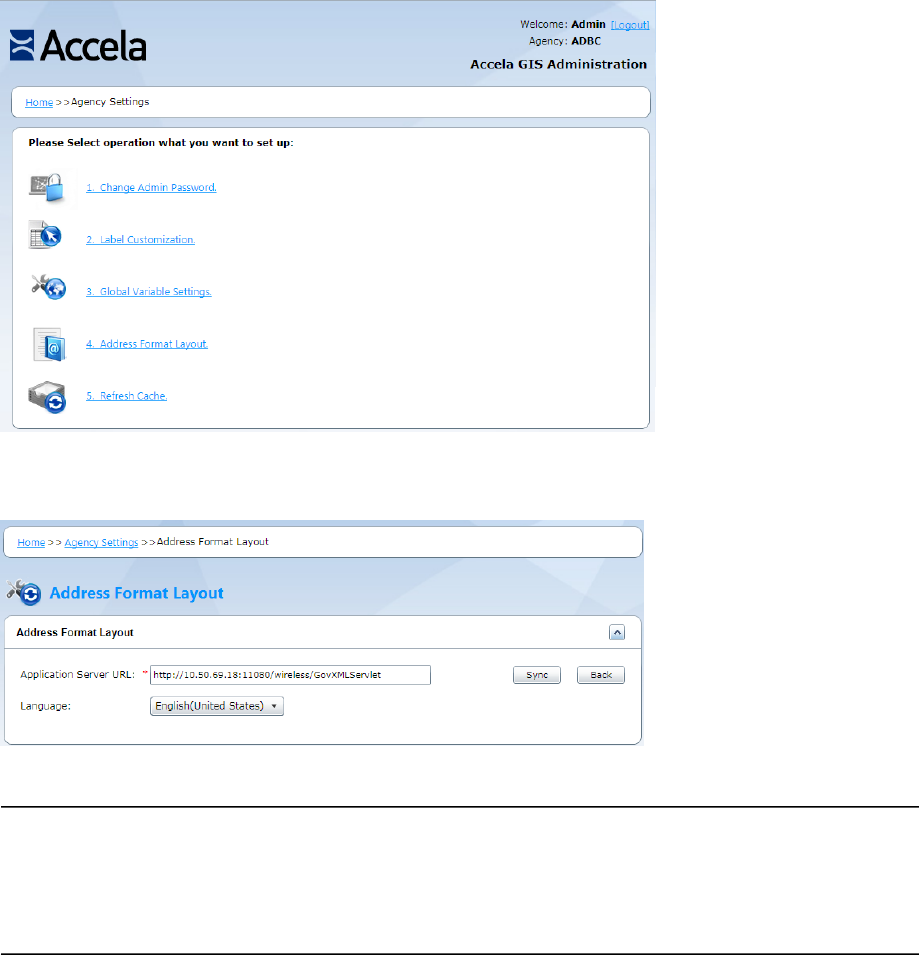Click the Label Customization table icon
This screenshot has height=955, width=919.
point(46,235)
